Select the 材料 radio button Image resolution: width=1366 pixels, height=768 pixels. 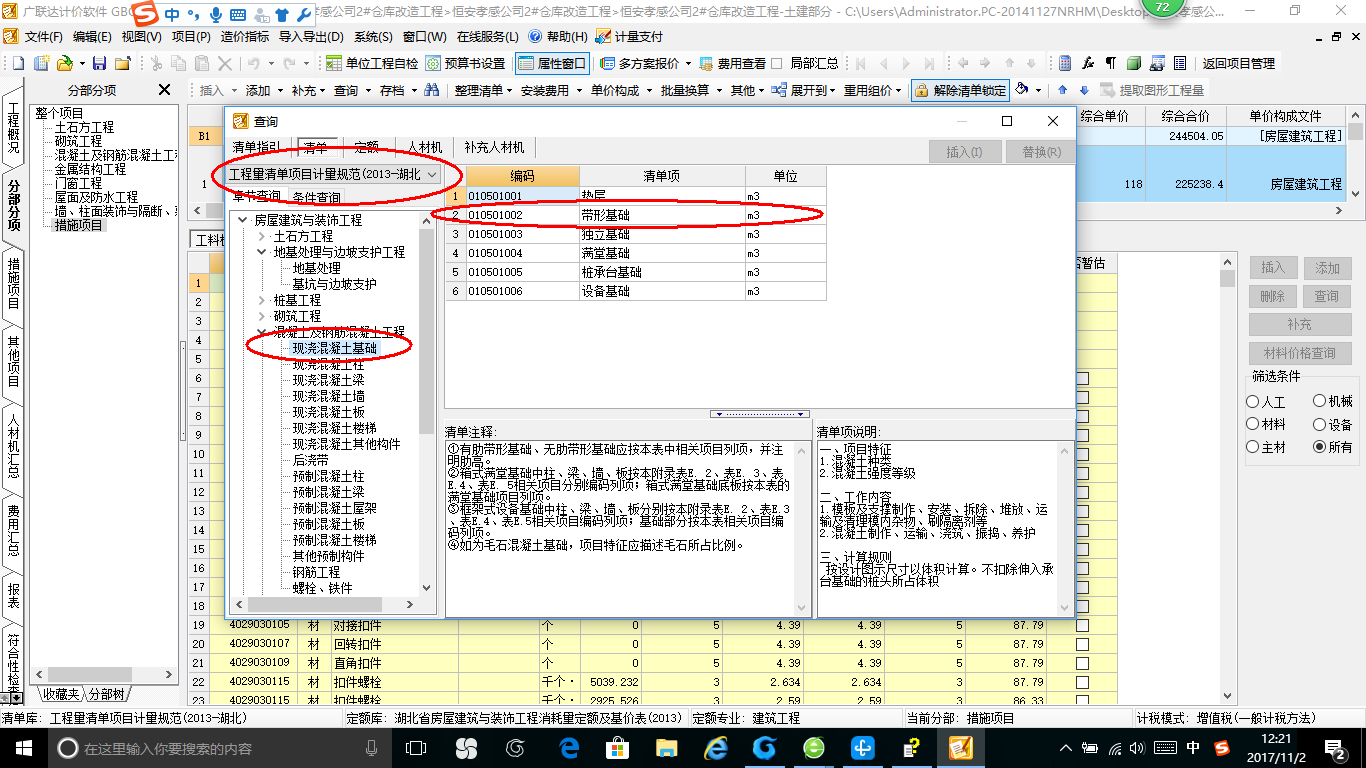pyautogui.click(x=1253, y=424)
